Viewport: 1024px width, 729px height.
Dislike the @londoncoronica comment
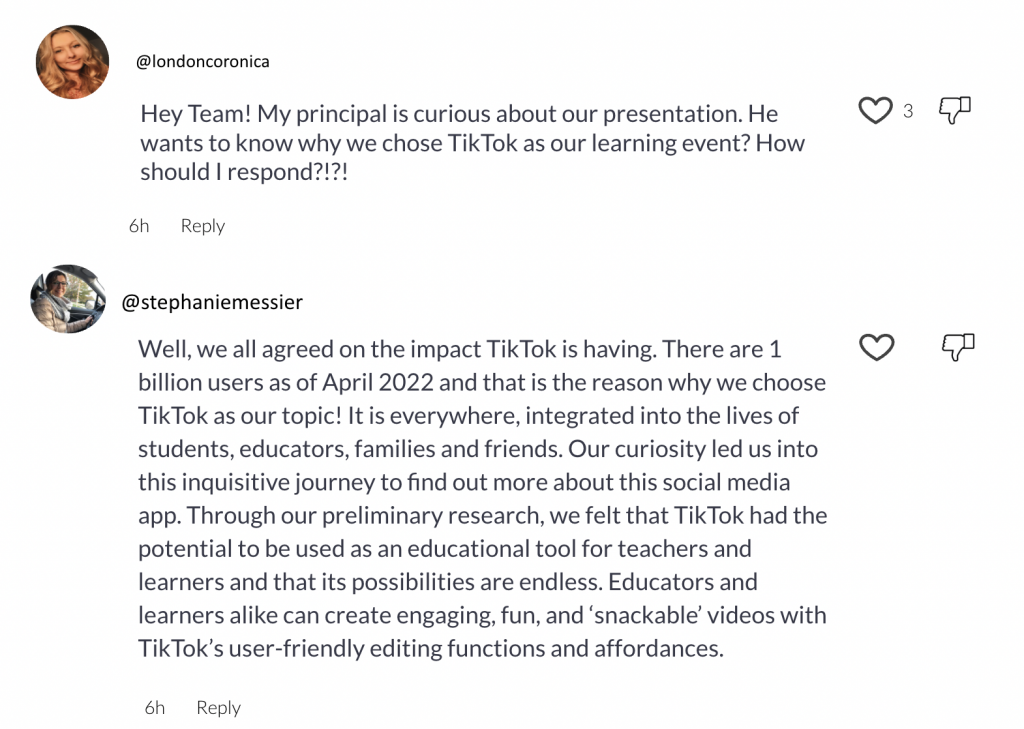pyautogui.click(x=957, y=111)
